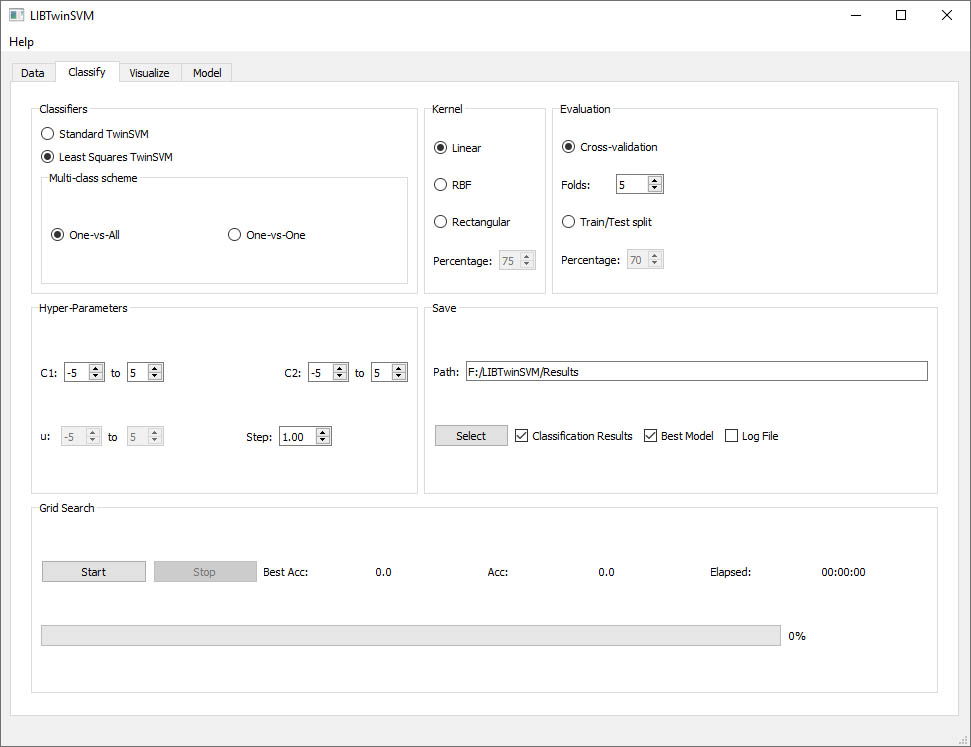The height and width of the screenshot is (747, 971).
Task: Switch to the Visualize tab
Action: click(149, 72)
